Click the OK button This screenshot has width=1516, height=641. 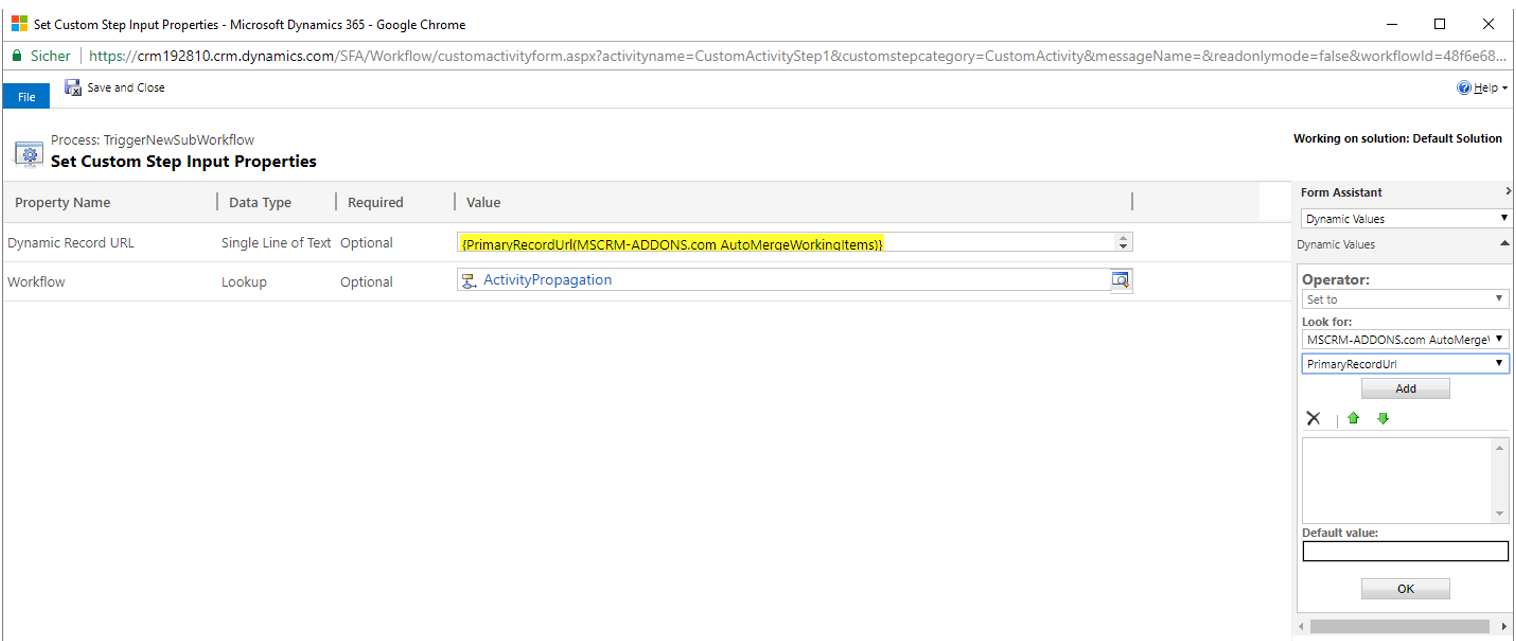[x=1405, y=589]
